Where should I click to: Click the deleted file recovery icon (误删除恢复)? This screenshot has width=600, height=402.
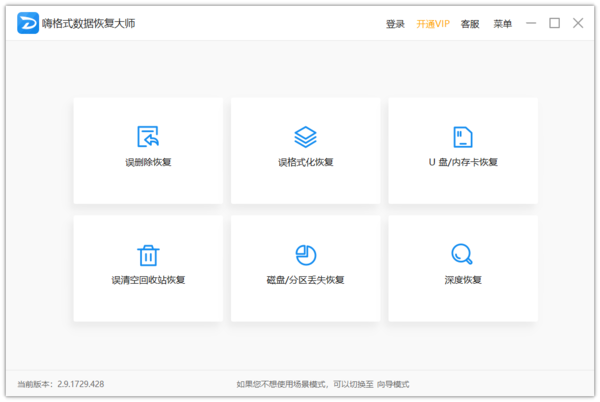[148, 137]
